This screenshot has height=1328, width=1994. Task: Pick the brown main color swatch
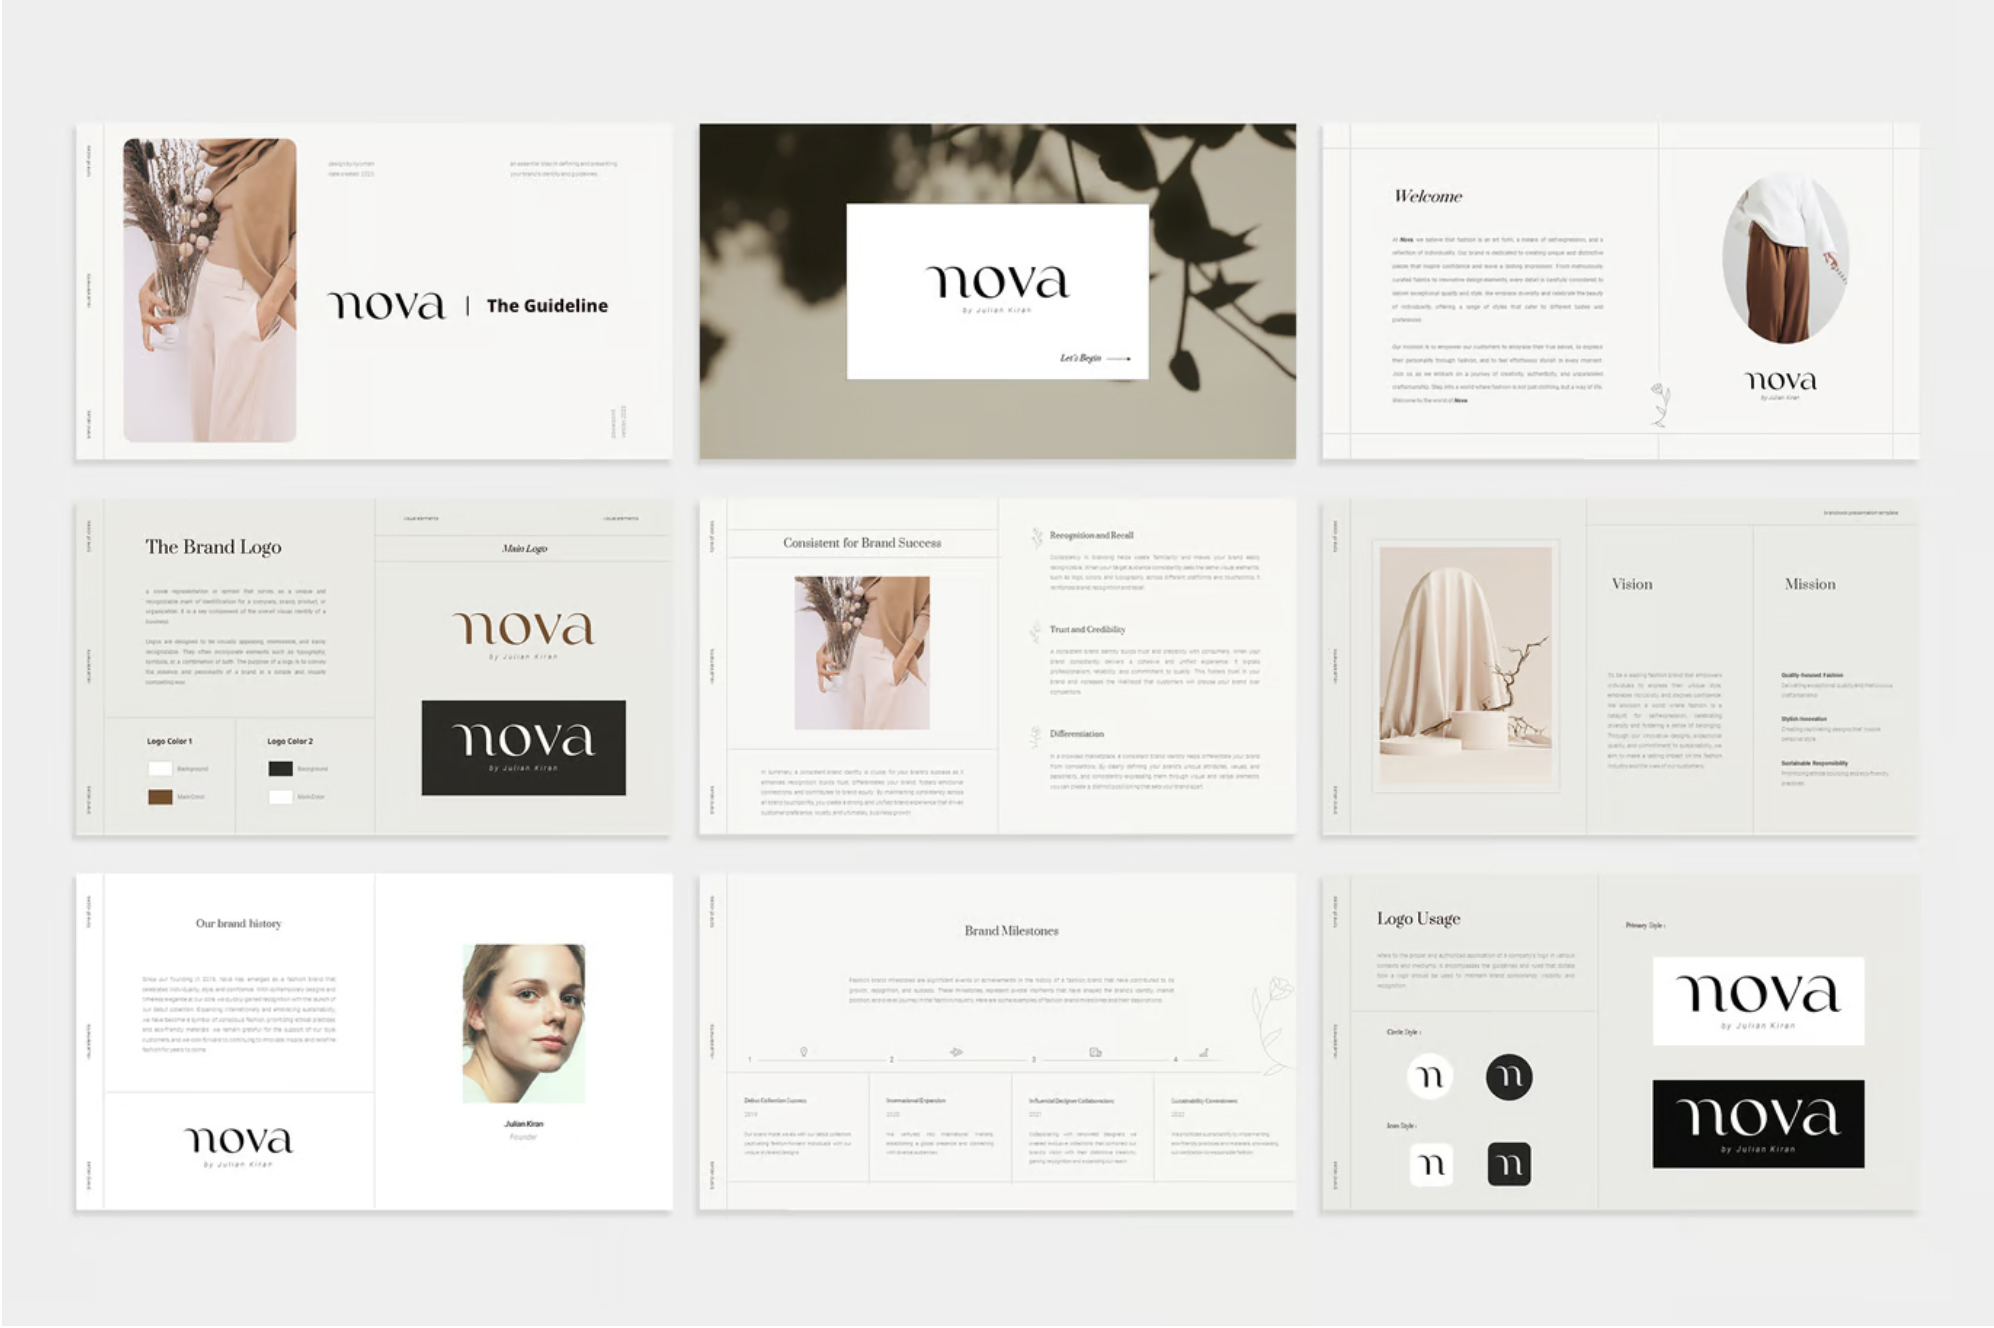(160, 797)
